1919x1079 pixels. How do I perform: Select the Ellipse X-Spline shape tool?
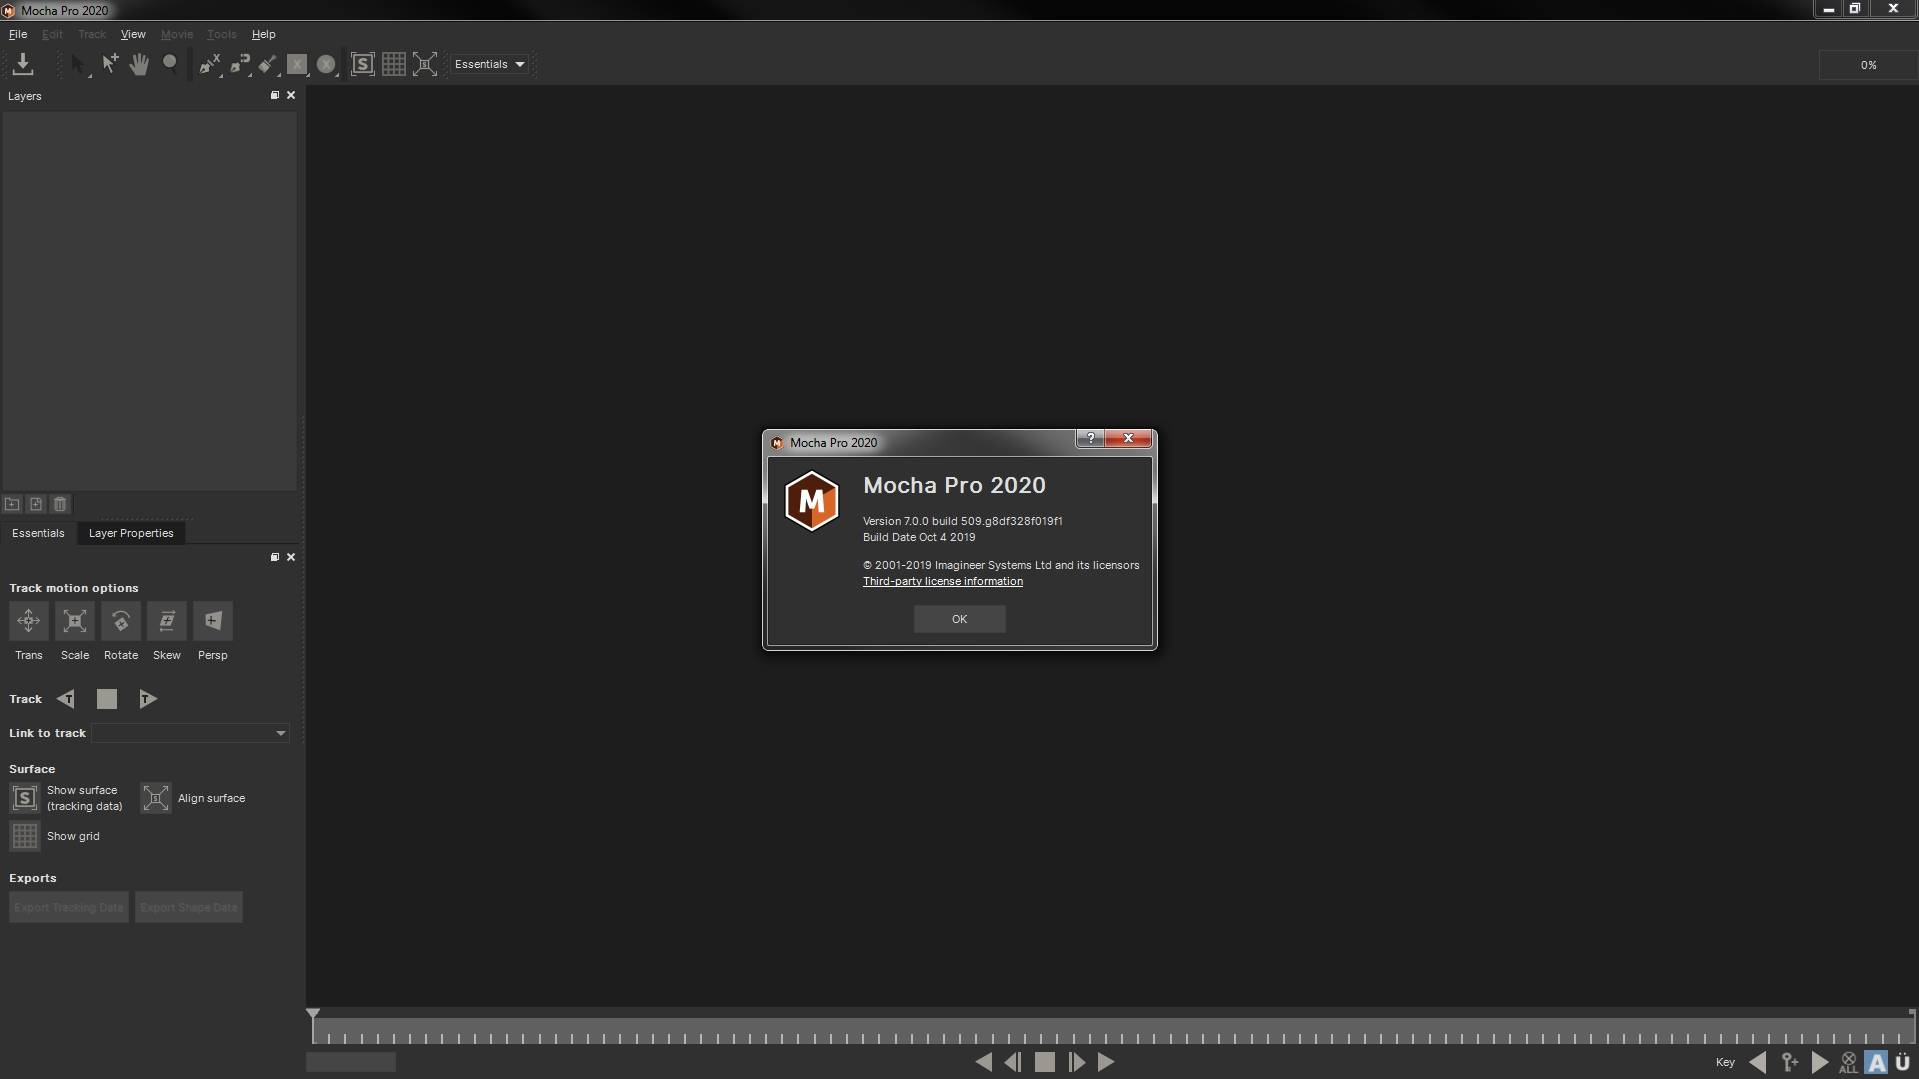click(x=326, y=64)
